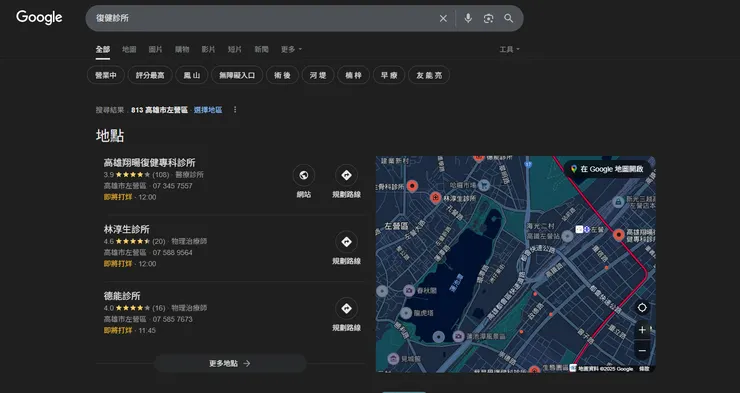Toggle the 友能亮 filter chip

pyautogui.click(x=429, y=75)
